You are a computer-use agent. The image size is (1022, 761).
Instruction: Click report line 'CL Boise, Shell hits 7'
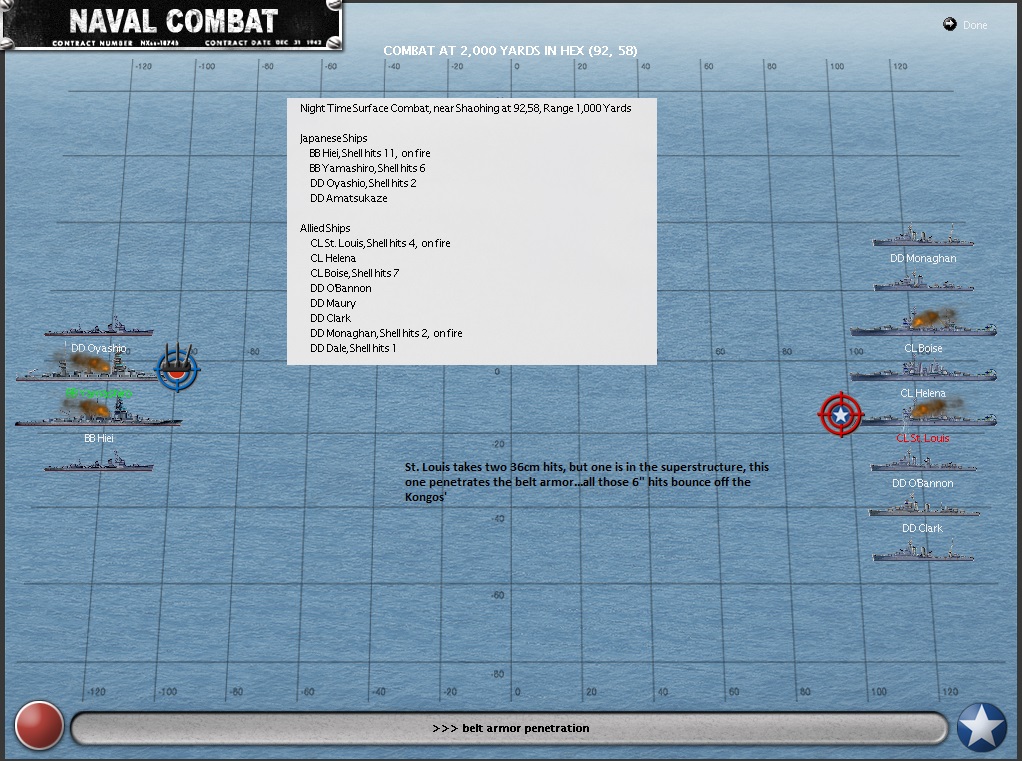pyautogui.click(x=355, y=273)
